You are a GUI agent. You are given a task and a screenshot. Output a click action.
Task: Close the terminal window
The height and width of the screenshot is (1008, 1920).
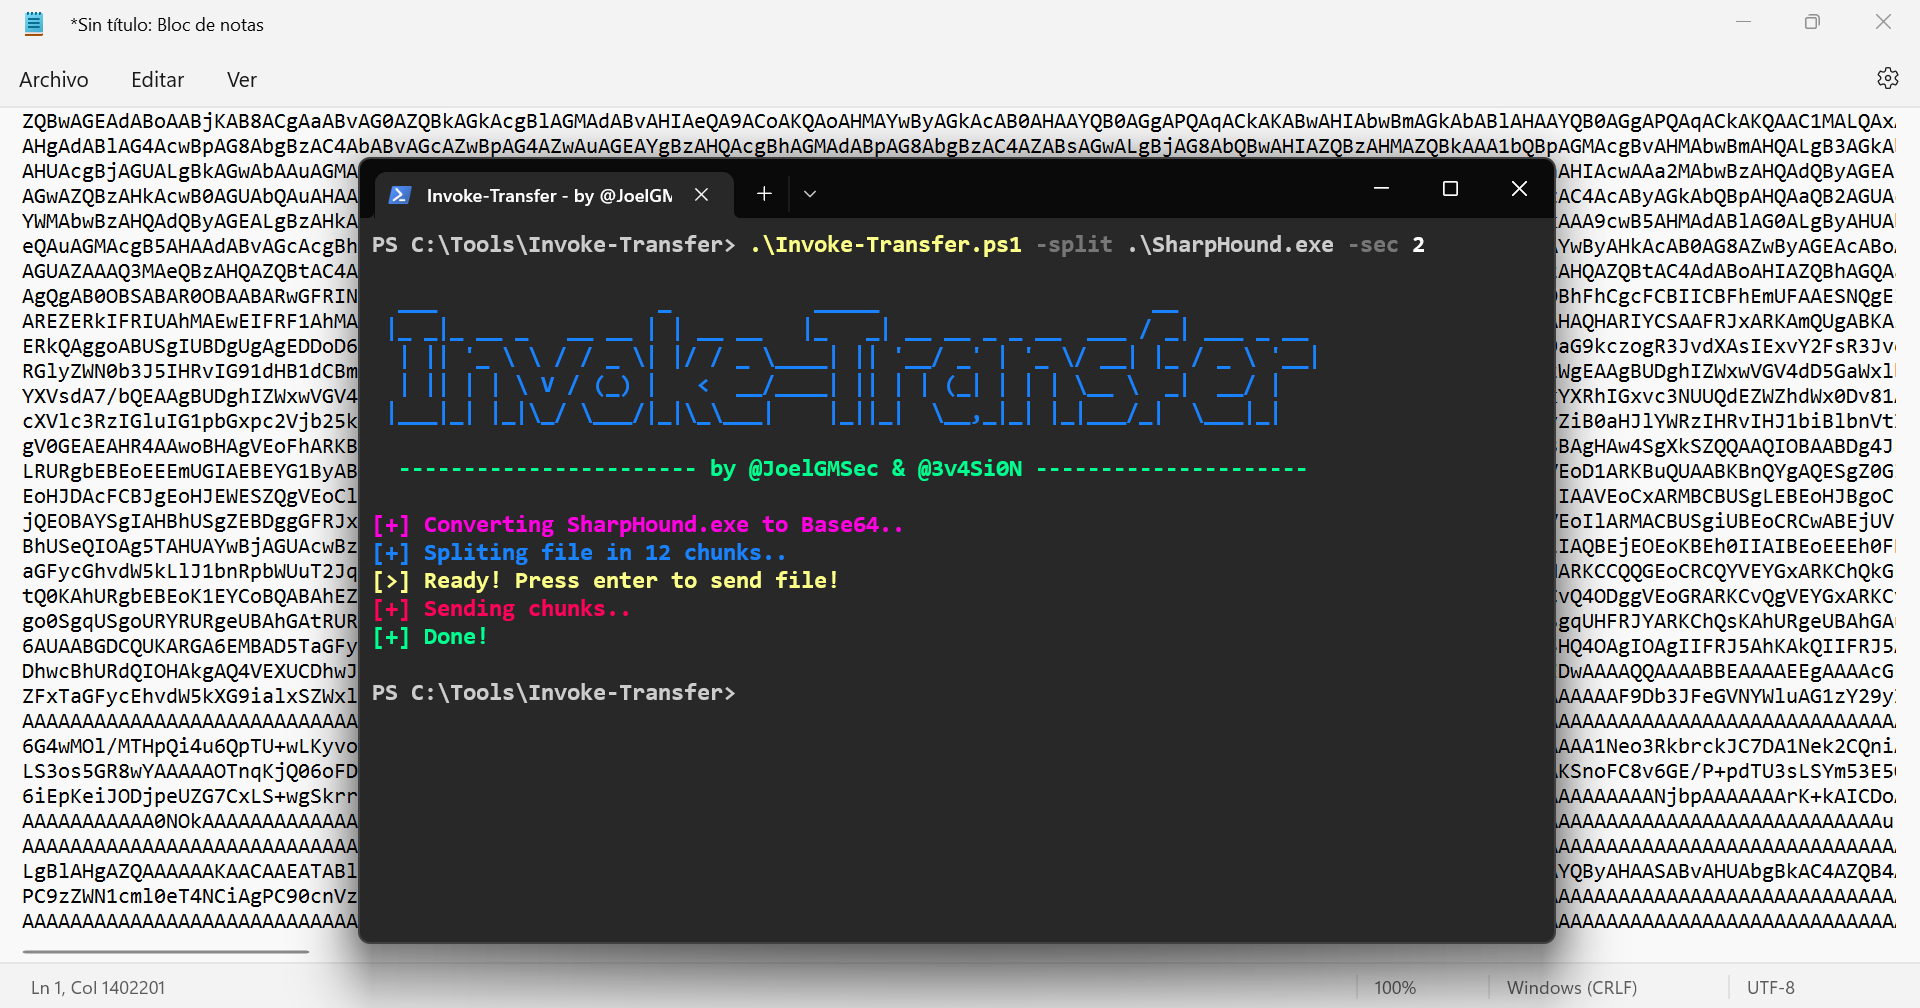click(x=1519, y=188)
